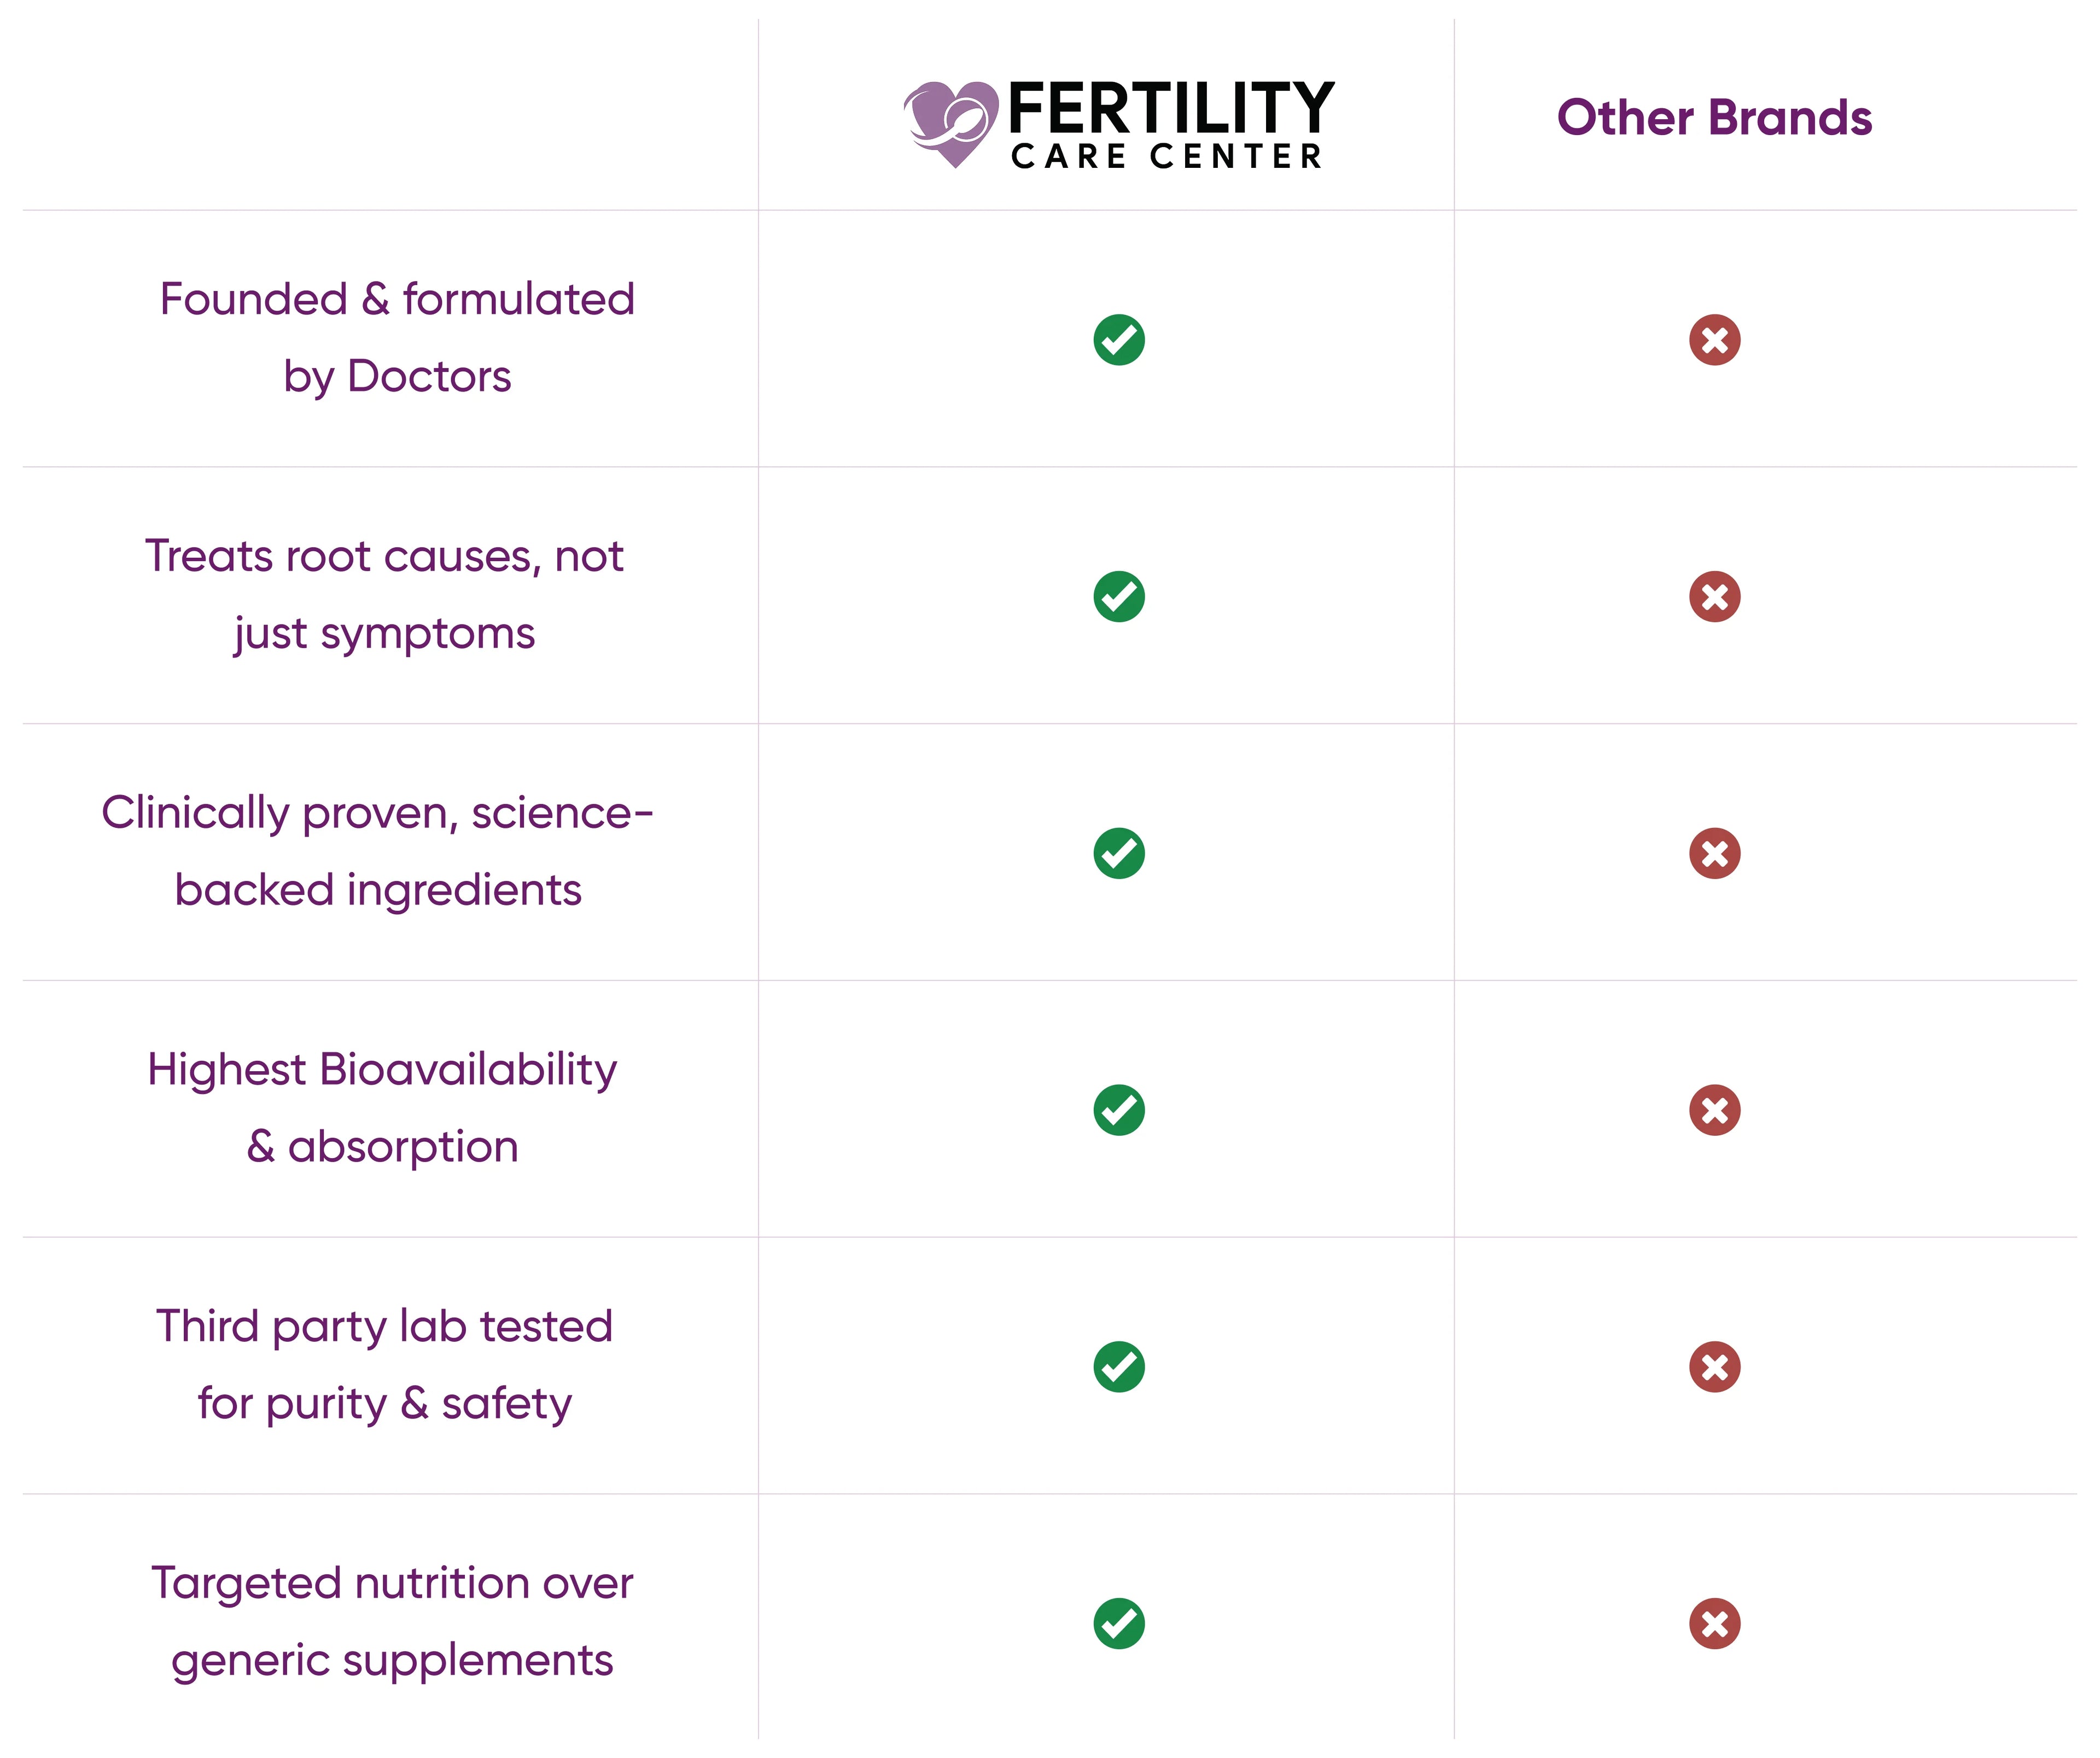Click red X for Third party lab tested
This screenshot has width=2100, height=1758.
coord(1714,1367)
